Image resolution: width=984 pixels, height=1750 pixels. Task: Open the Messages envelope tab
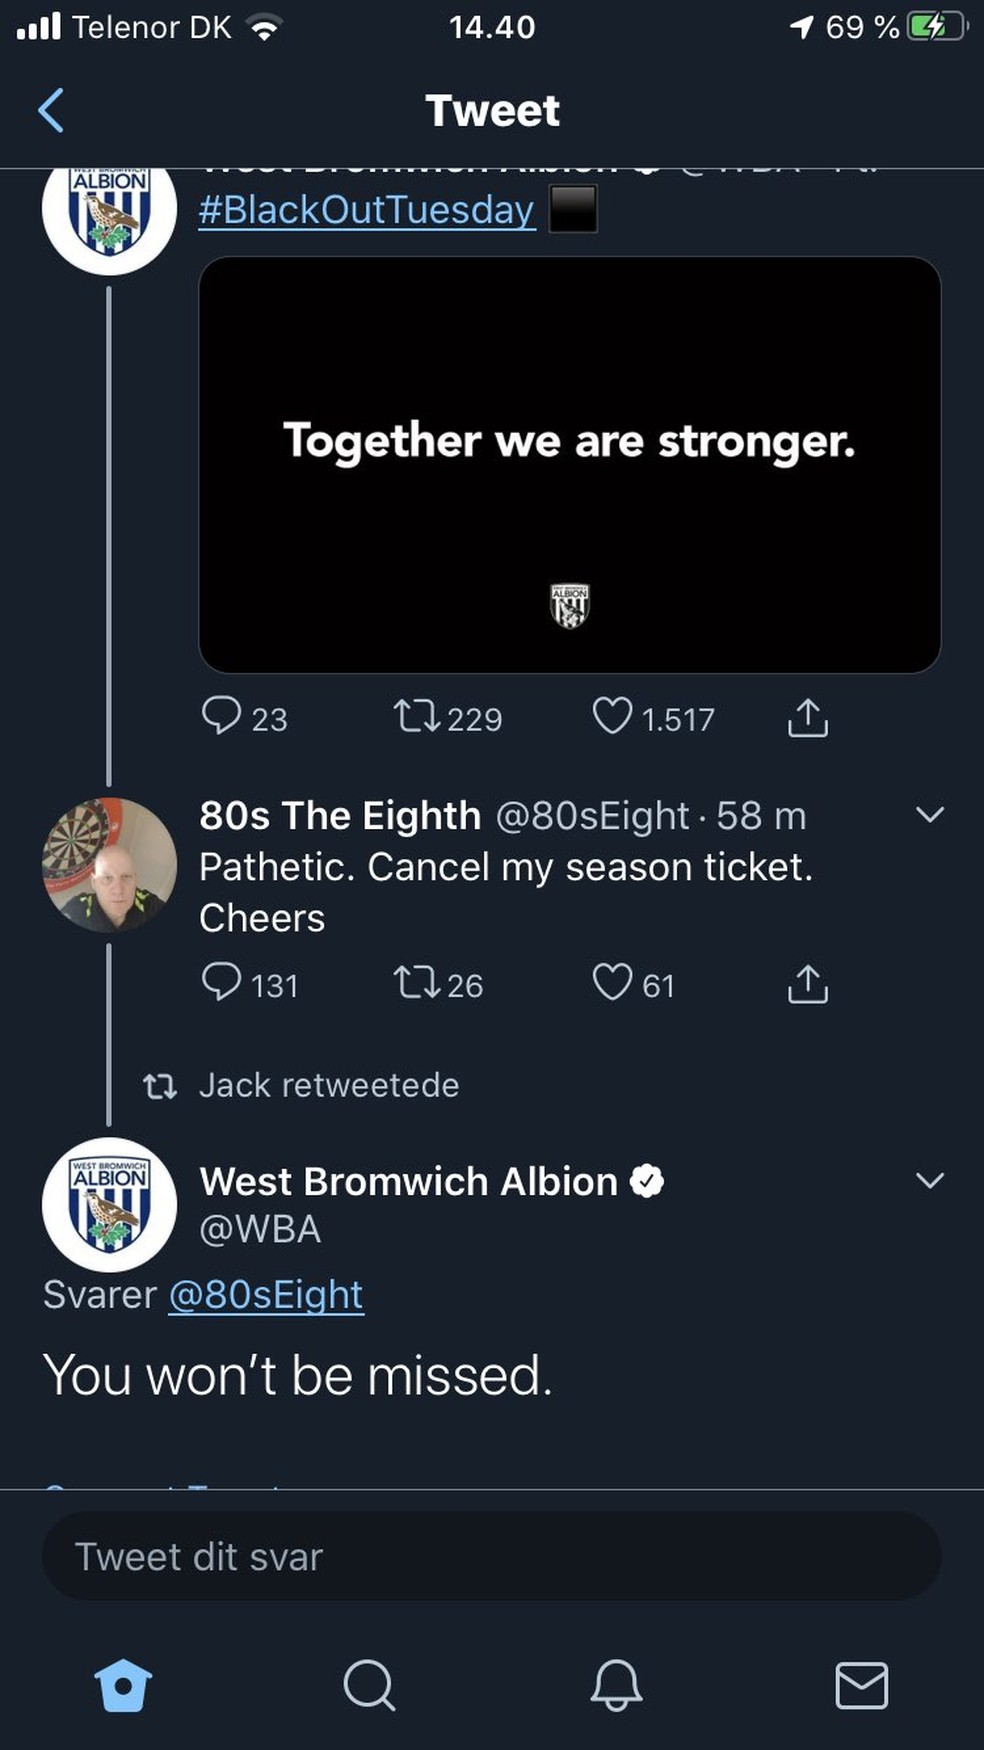pyautogui.click(x=861, y=1686)
